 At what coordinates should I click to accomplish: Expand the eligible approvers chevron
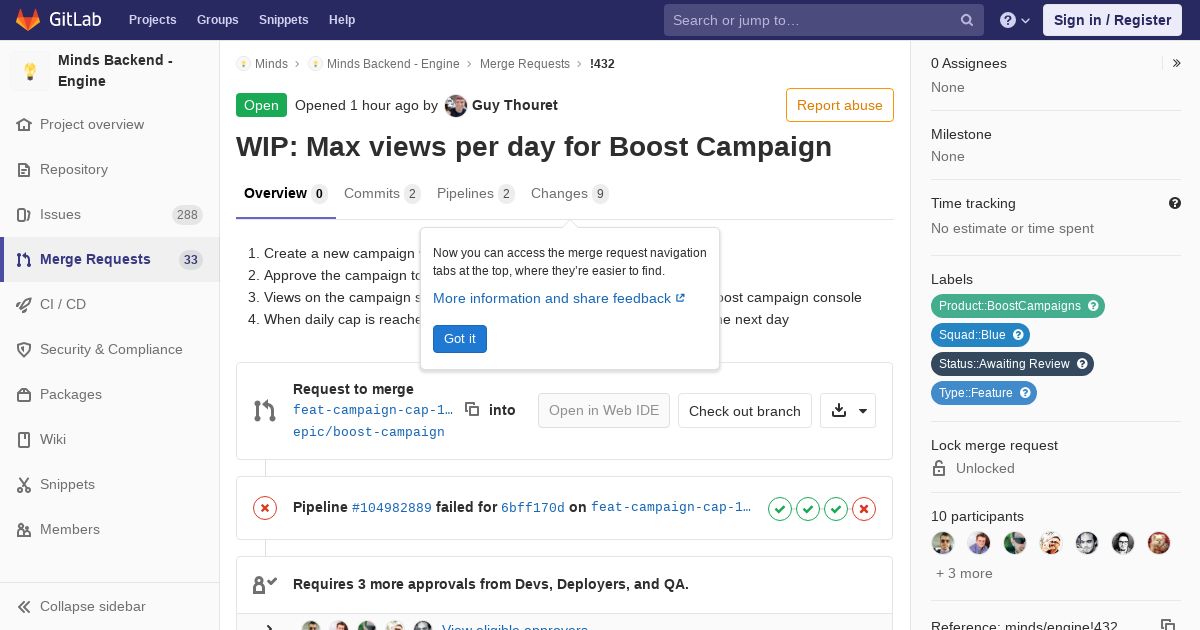point(270,627)
